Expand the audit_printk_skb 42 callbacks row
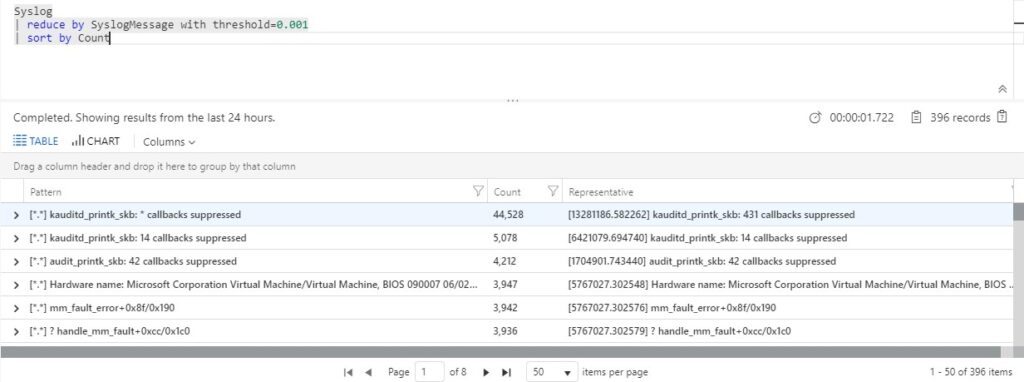The image size is (1024, 382). tap(16, 262)
